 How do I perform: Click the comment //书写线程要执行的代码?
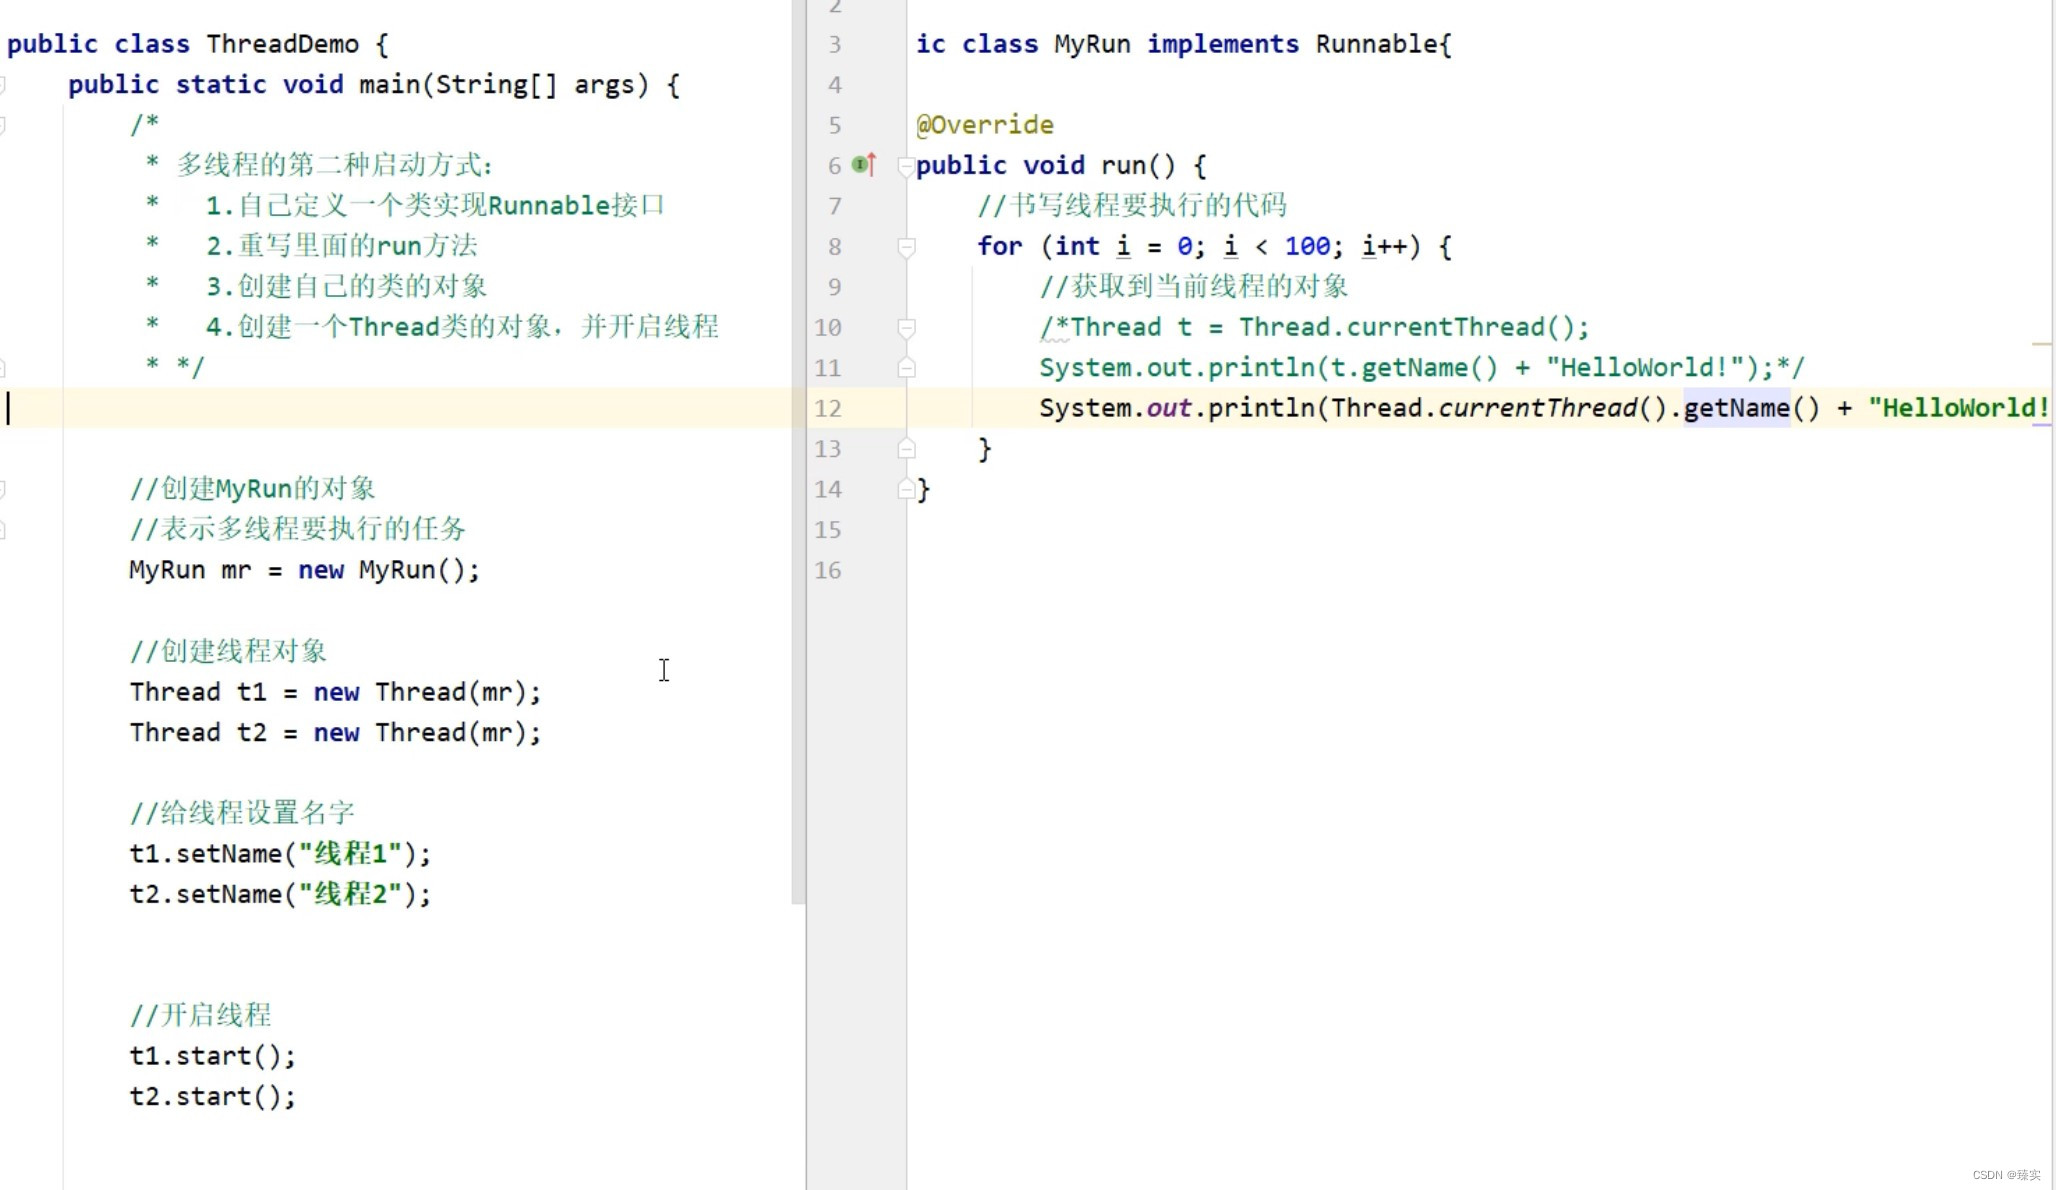click(x=1132, y=206)
